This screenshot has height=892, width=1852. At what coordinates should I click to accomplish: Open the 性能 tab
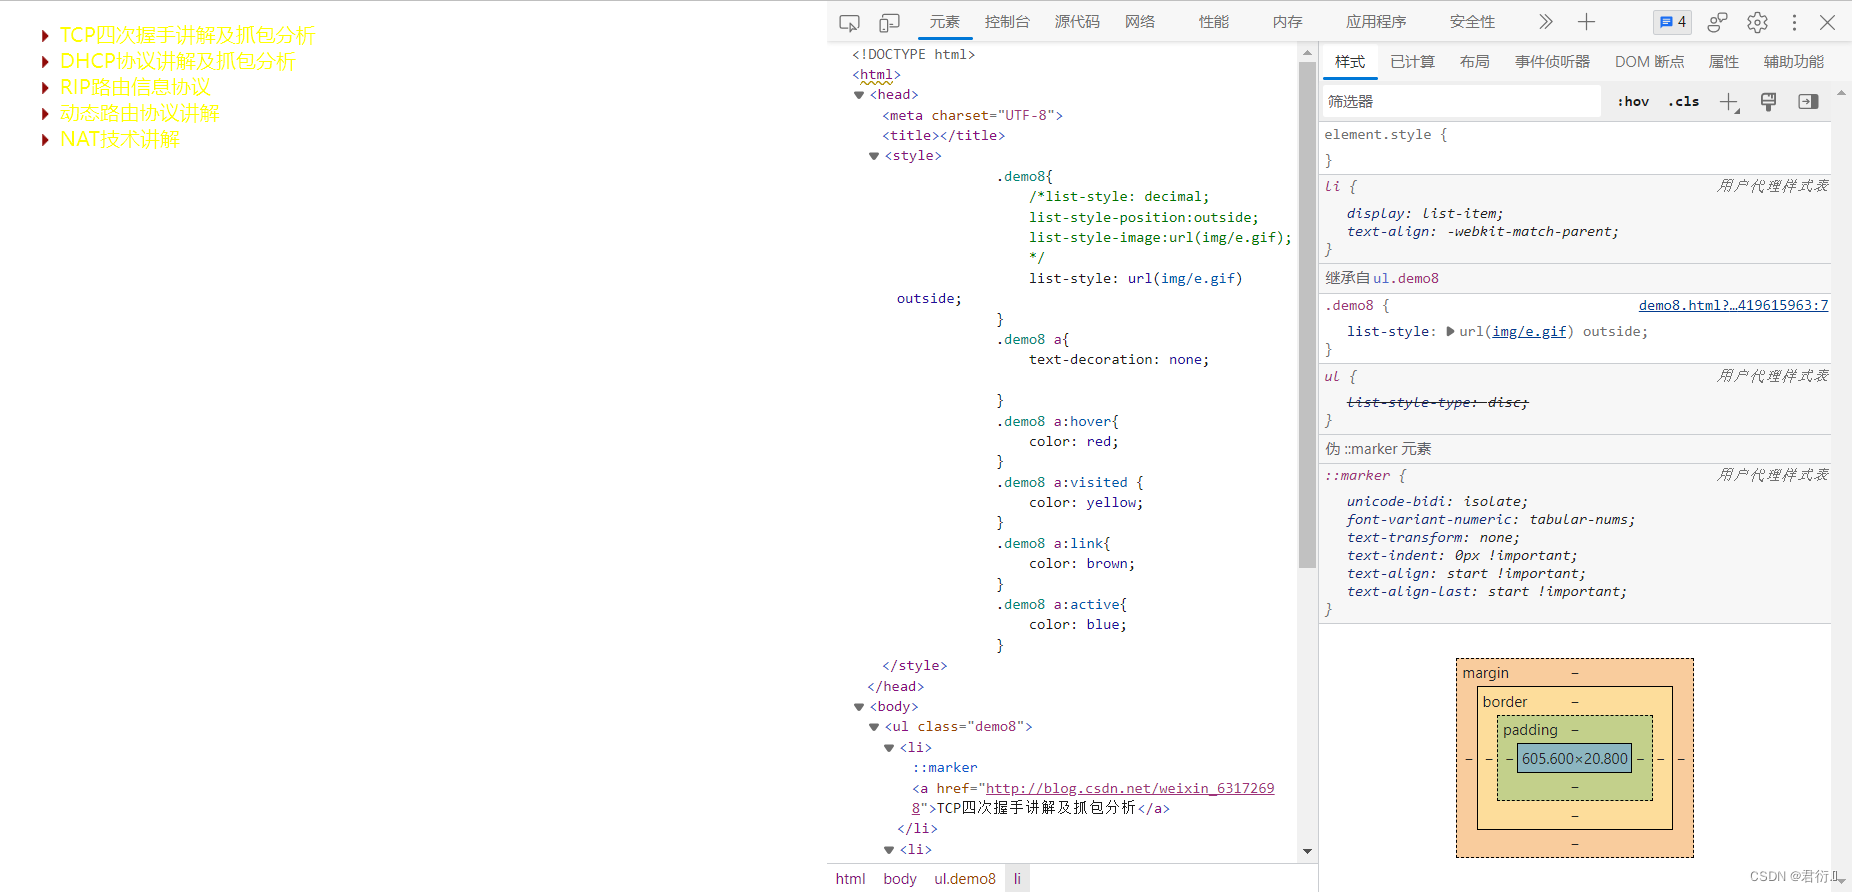(x=1214, y=22)
